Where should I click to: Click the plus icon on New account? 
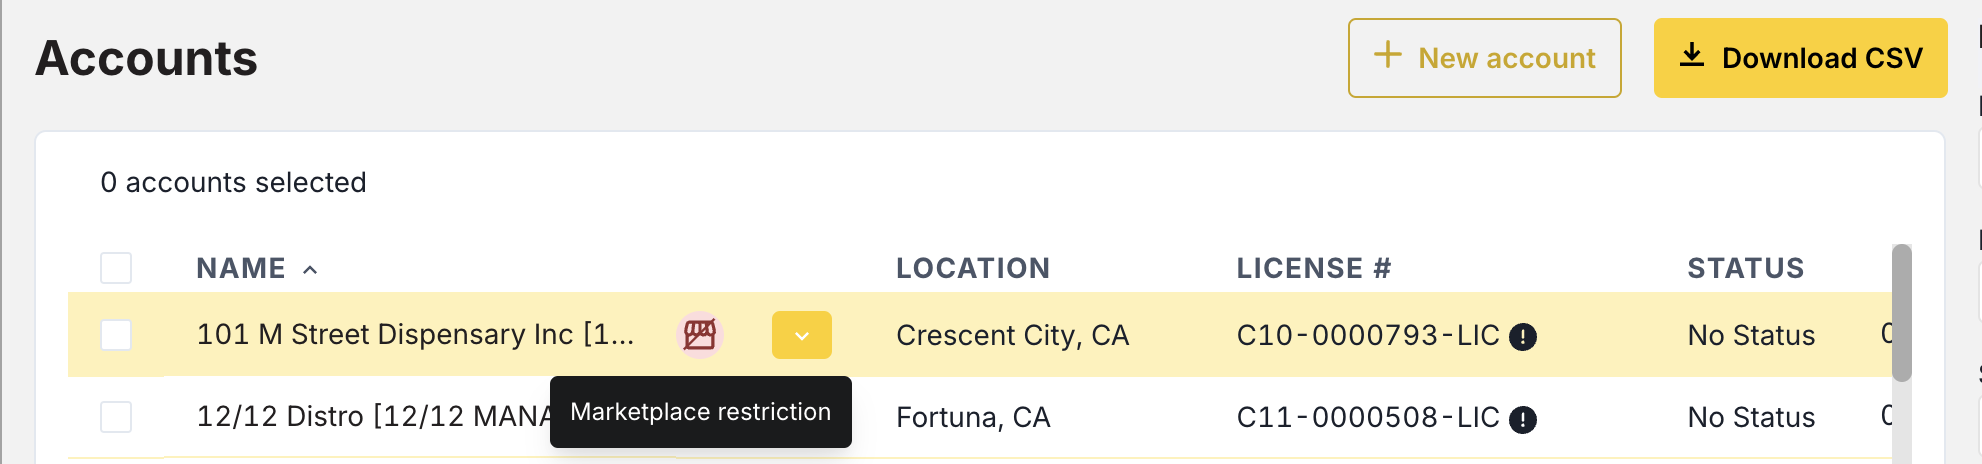coord(1387,55)
